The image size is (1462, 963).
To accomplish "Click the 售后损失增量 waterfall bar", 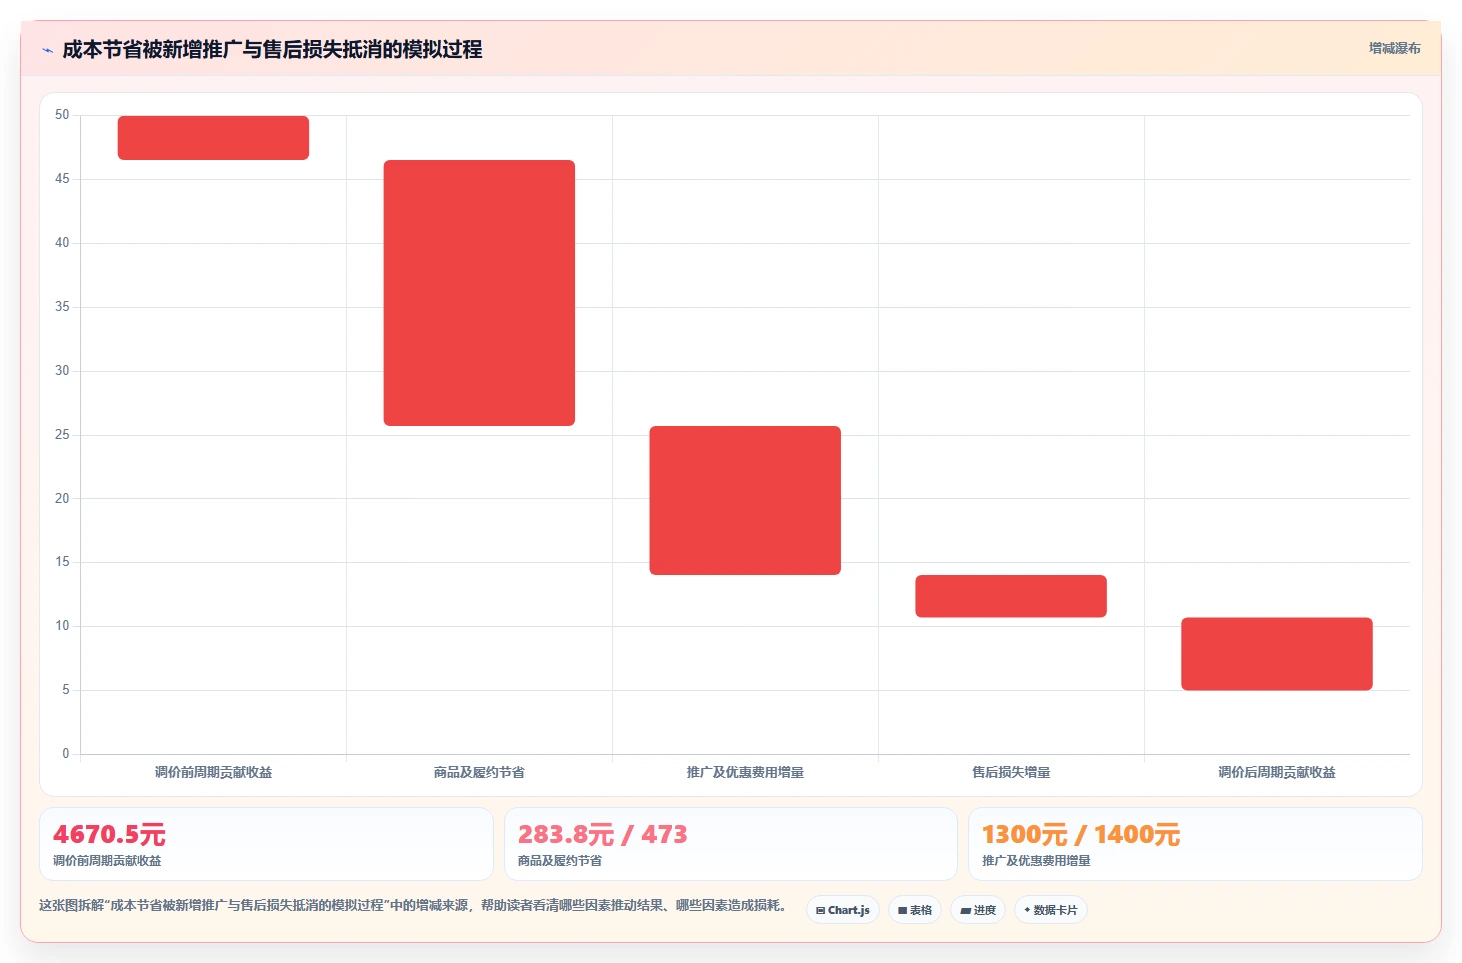I will tap(1011, 596).
